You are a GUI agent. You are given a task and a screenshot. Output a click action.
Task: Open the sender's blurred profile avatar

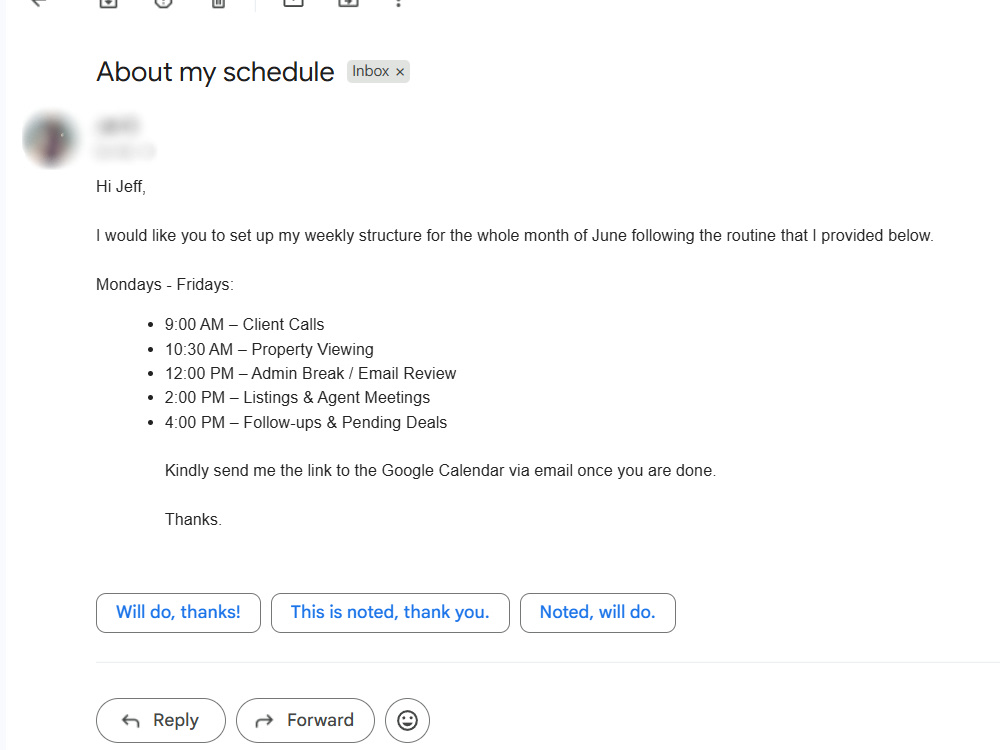pyautogui.click(x=50, y=139)
